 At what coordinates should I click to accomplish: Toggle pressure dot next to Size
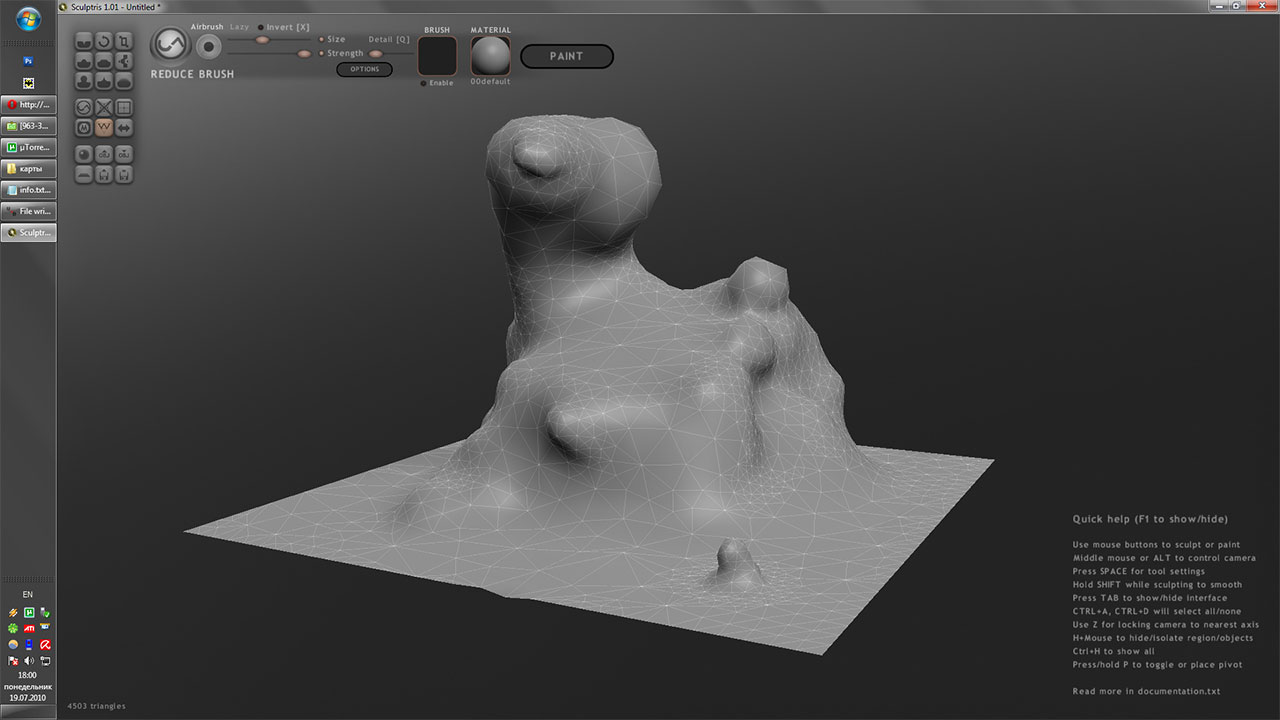pos(322,40)
